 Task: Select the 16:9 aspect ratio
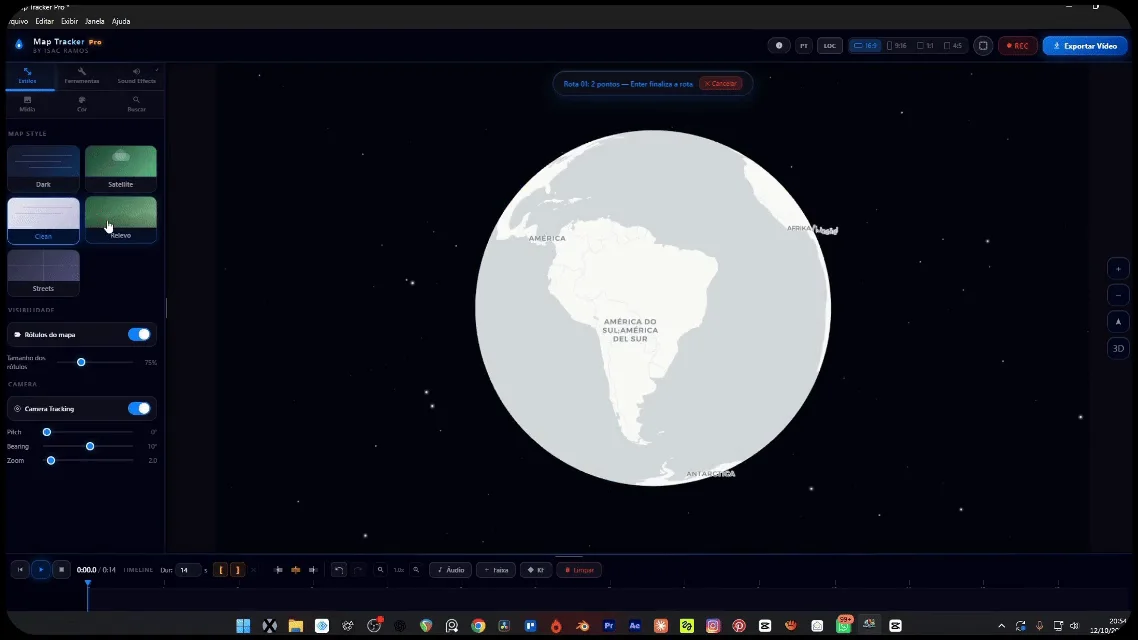(x=865, y=46)
